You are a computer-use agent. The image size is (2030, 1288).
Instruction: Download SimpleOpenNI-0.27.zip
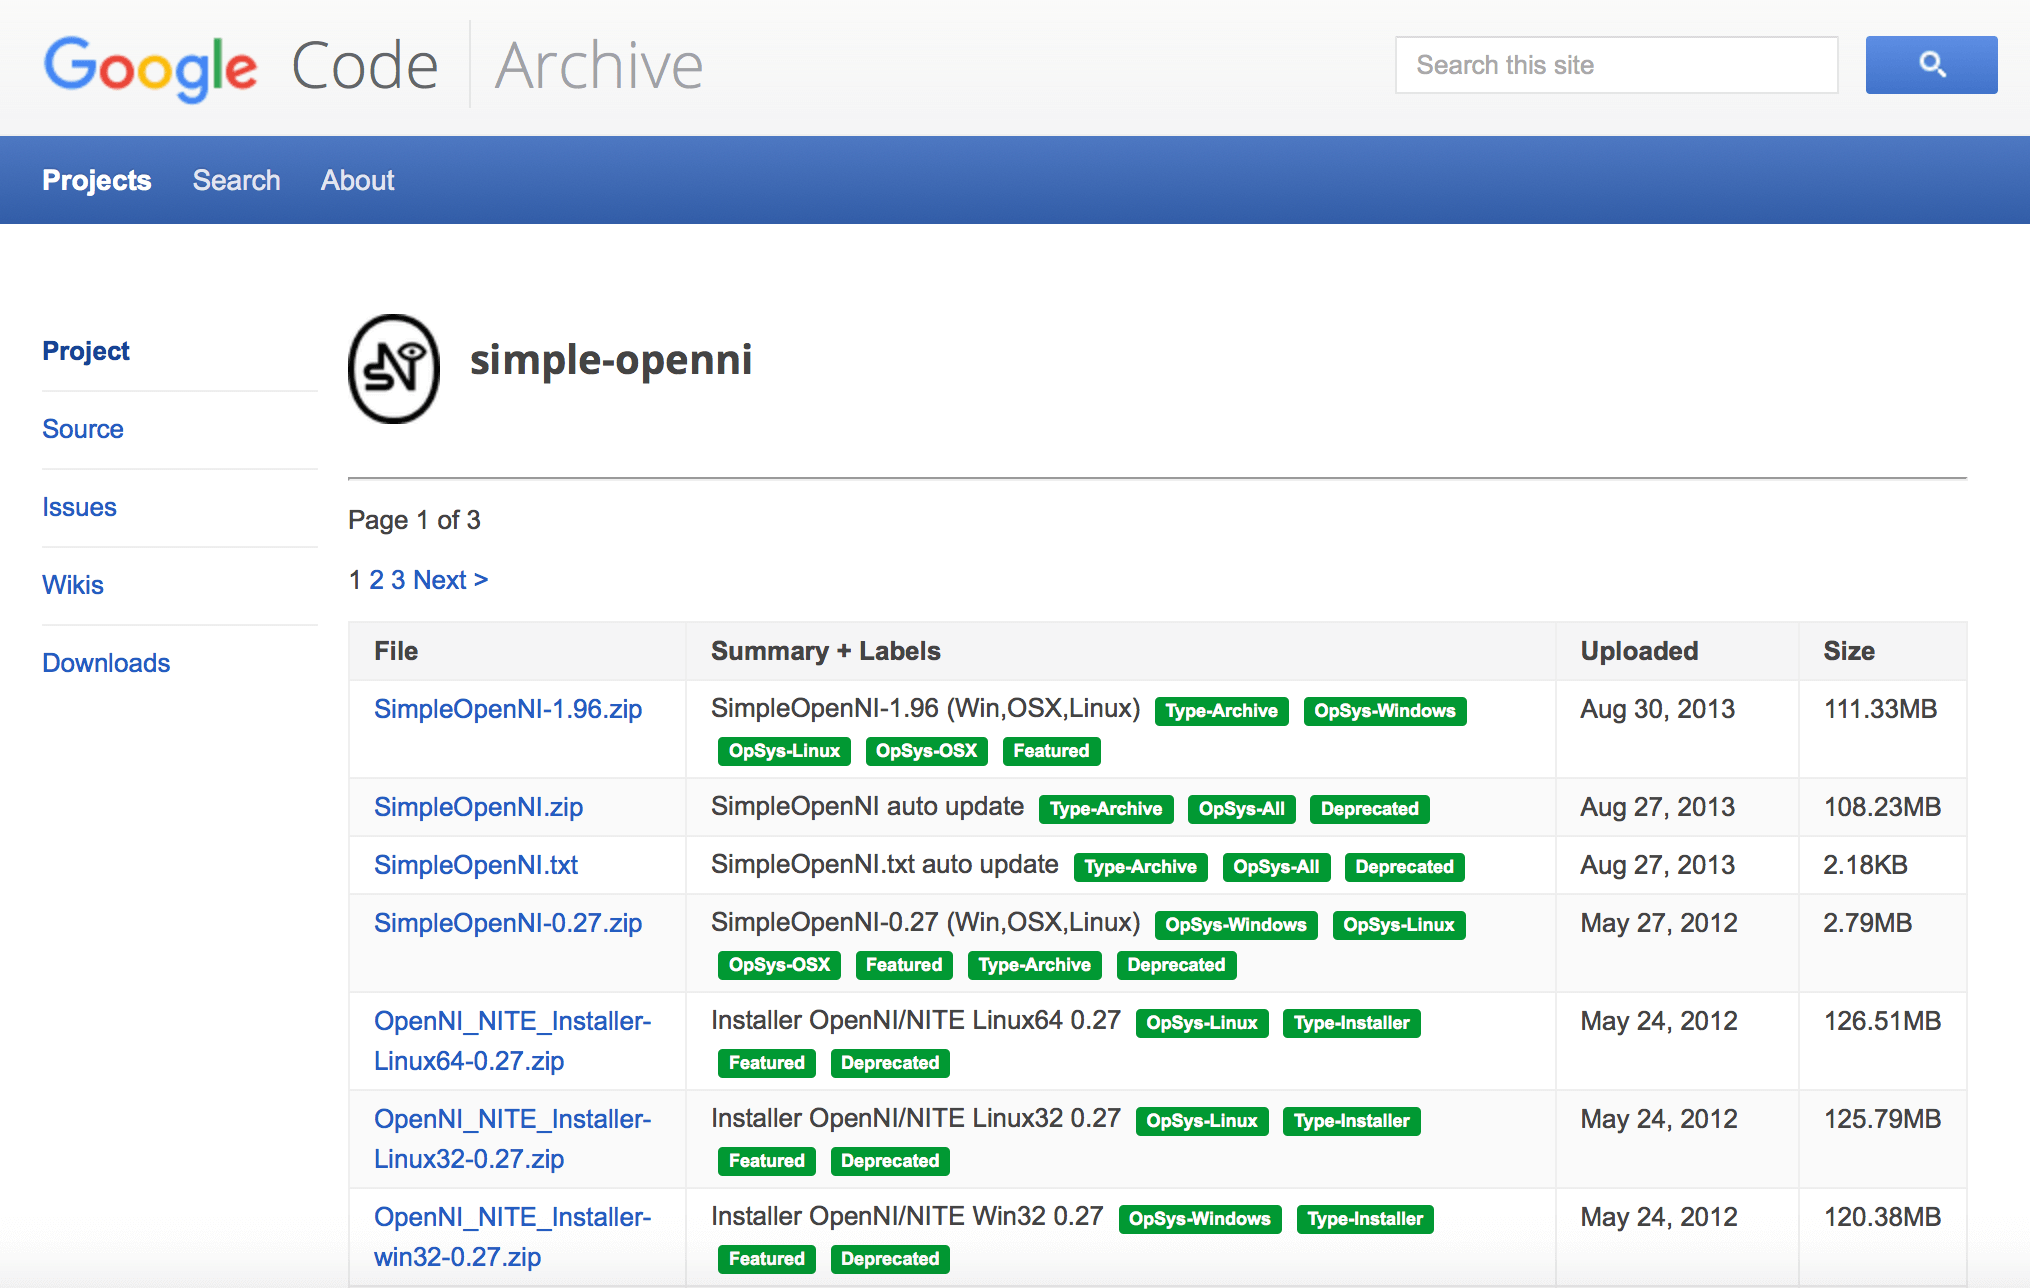[508, 923]
